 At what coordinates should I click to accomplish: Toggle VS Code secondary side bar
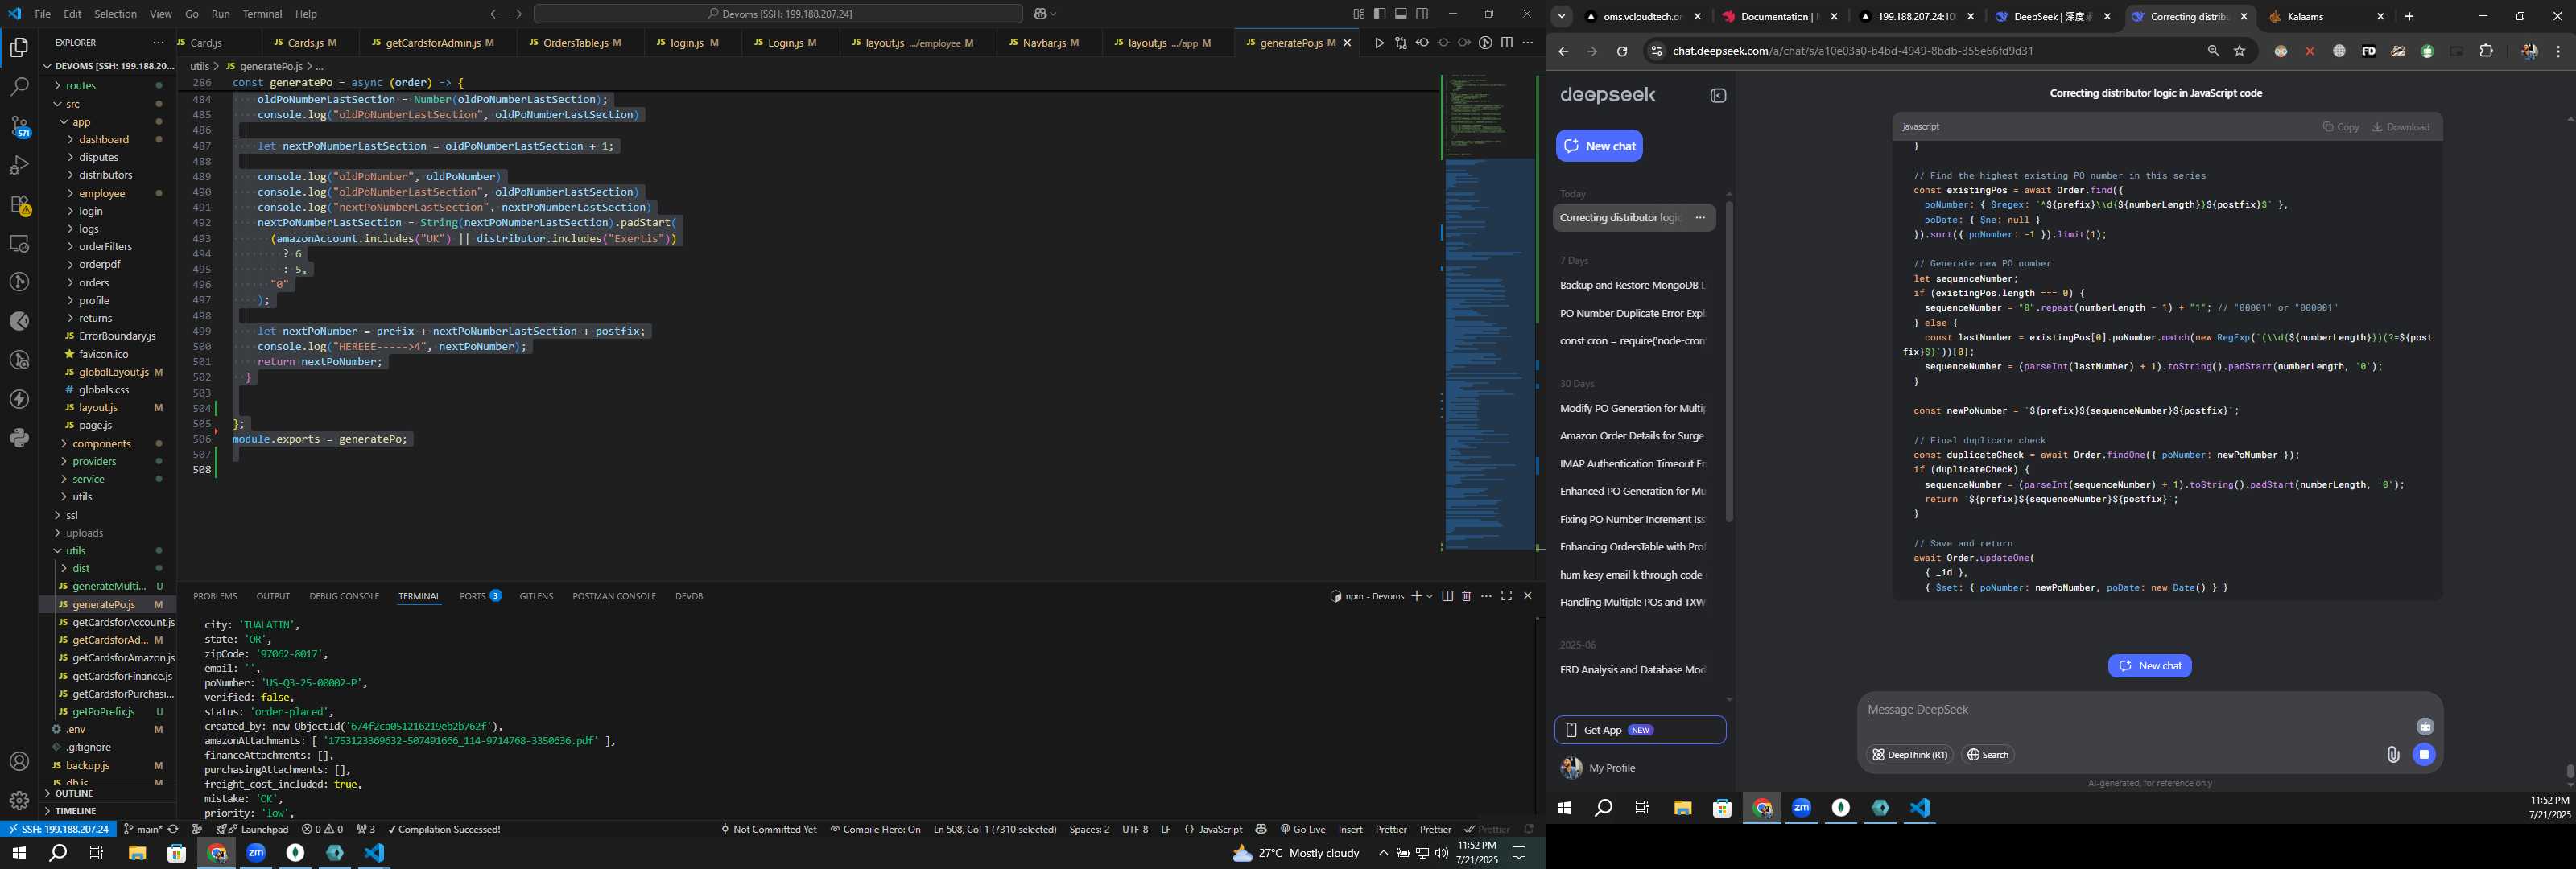tap(1422, 14)
